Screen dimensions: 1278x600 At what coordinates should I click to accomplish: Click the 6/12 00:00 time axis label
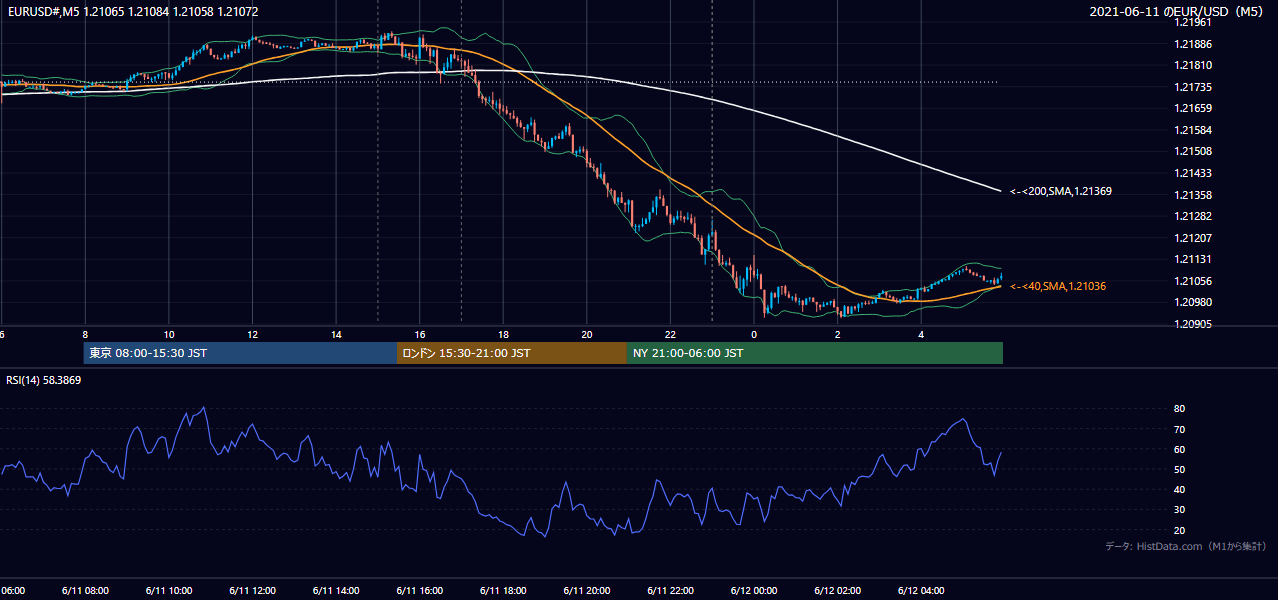point(754,590)
